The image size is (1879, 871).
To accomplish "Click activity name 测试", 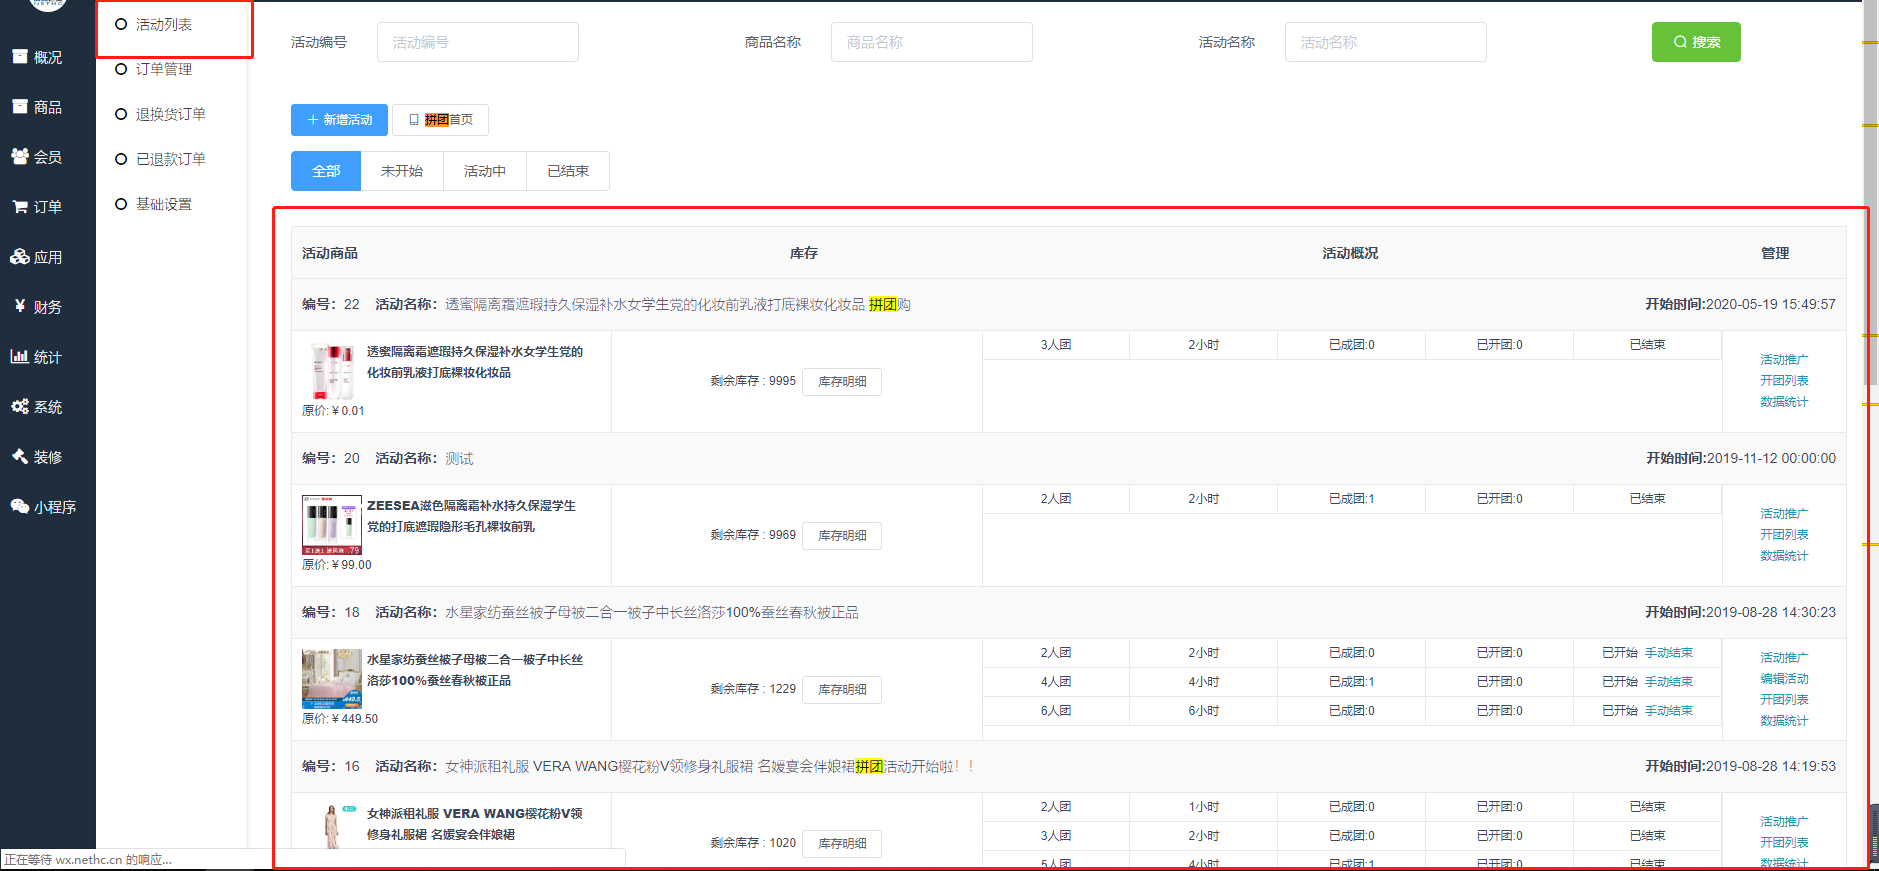I will pyautogui.click(x=459, y=459).
